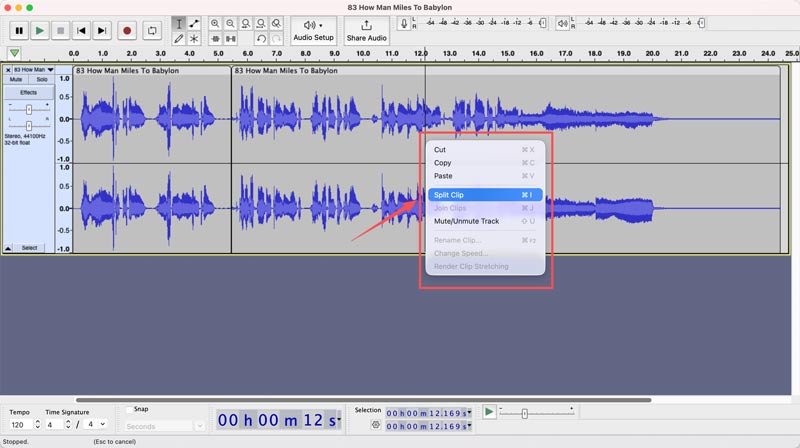
Task: Adjust the playback level slider knob
Action: (x=702, y=23)
